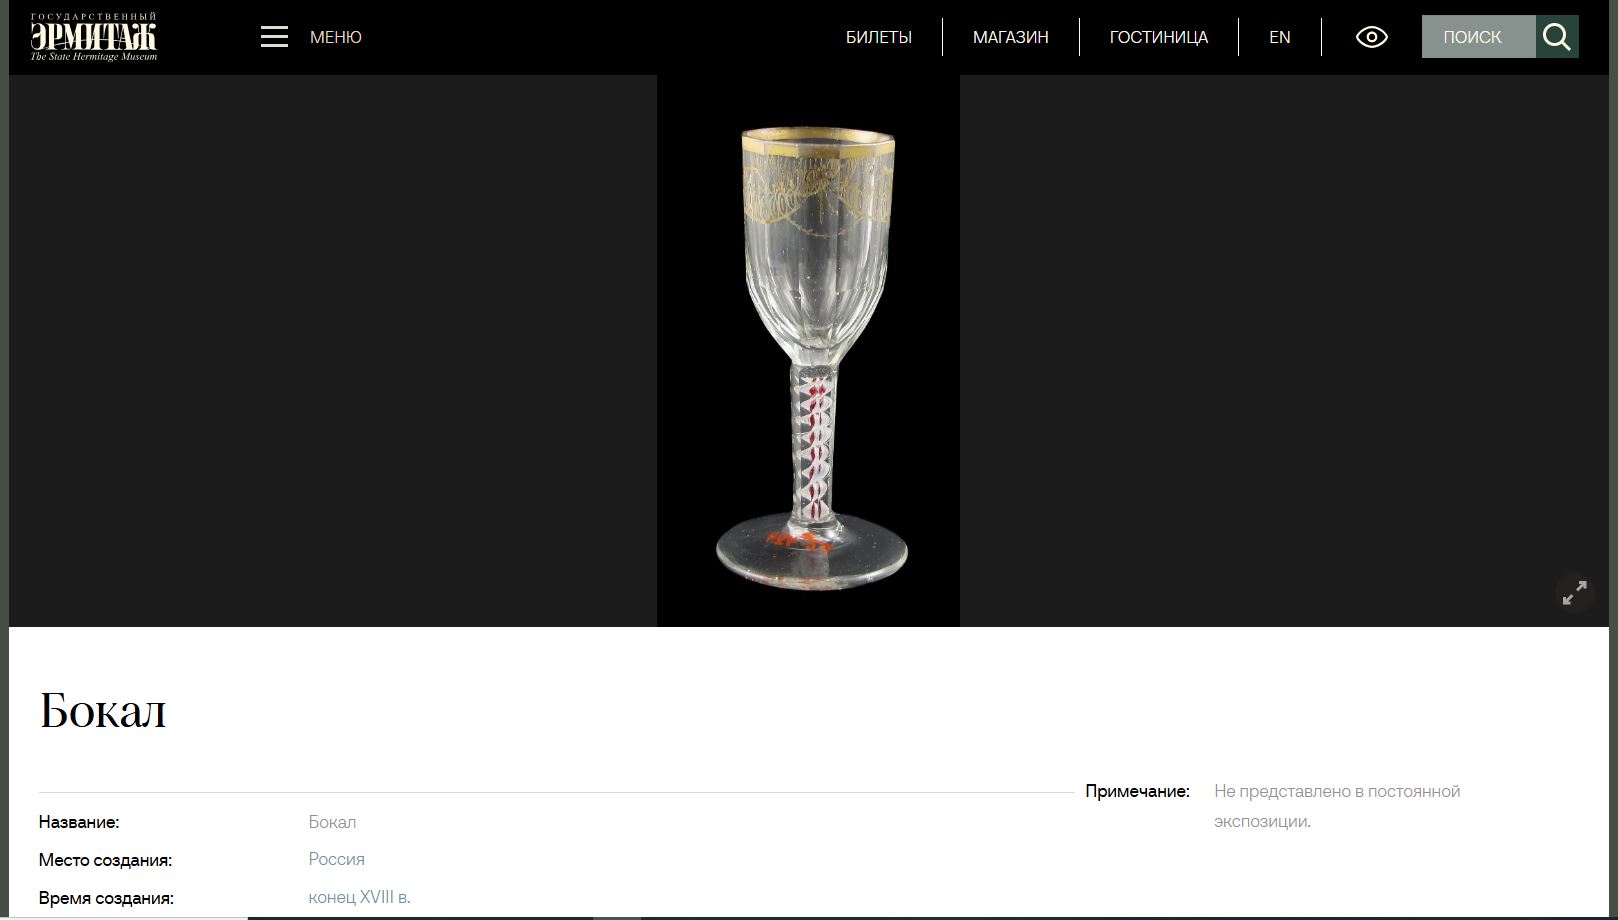Click the Бокал name value text

[332, 822]
